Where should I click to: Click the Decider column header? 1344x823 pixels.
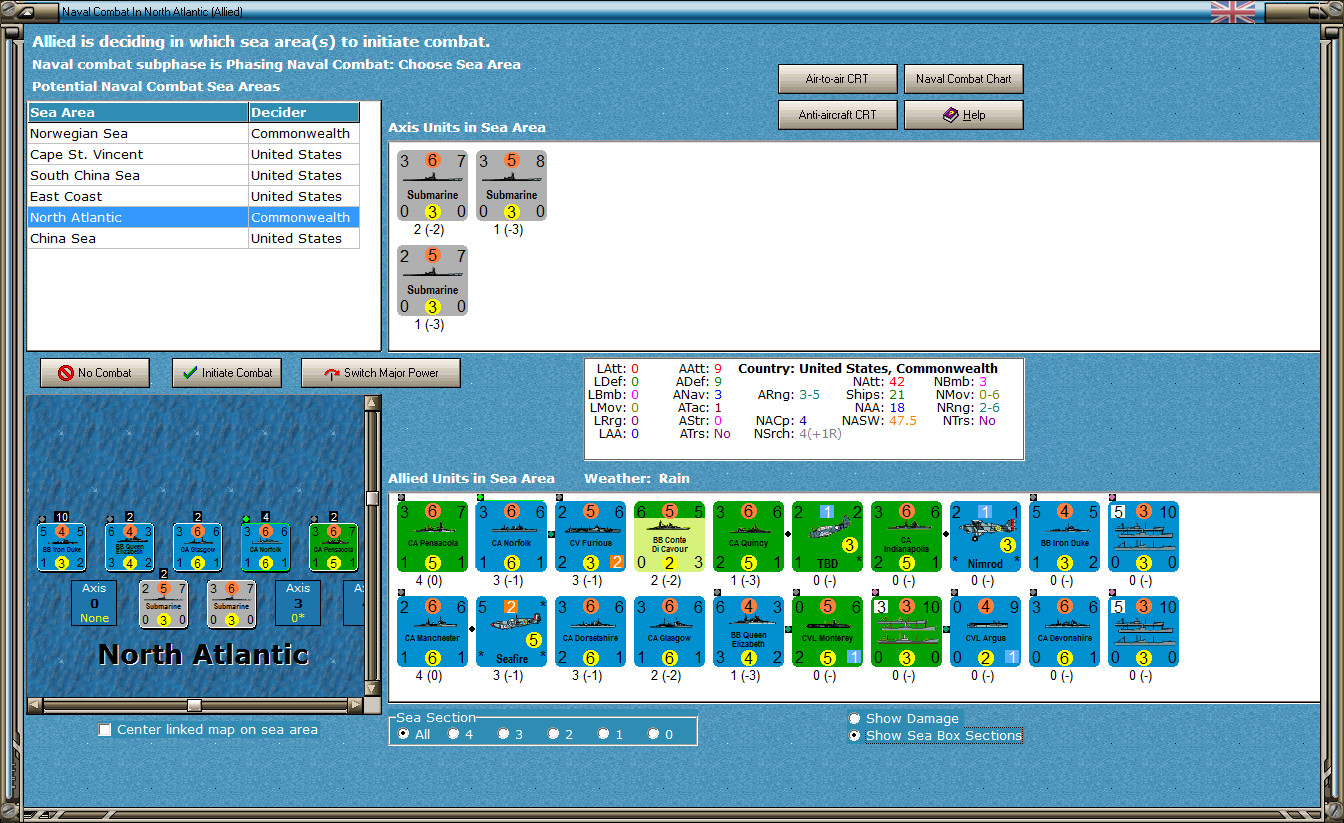304,112
